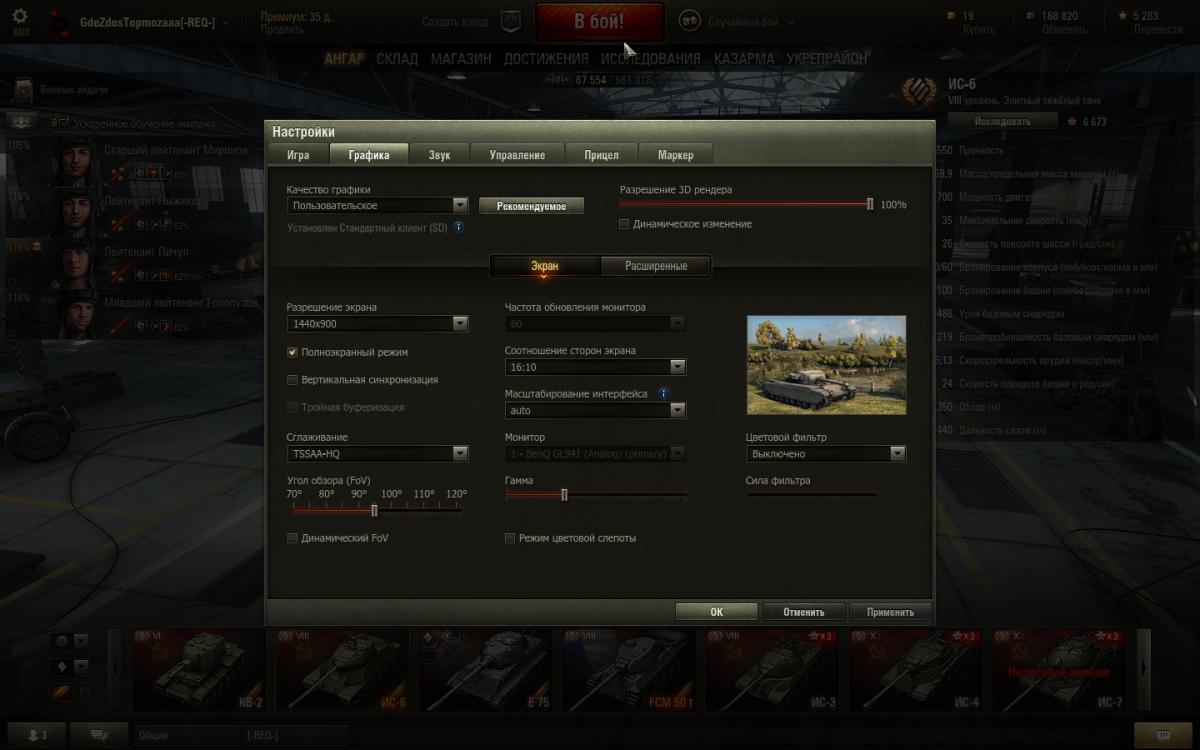Click the Применить button
Screen dimensions: 1200x750
(890, 612)
